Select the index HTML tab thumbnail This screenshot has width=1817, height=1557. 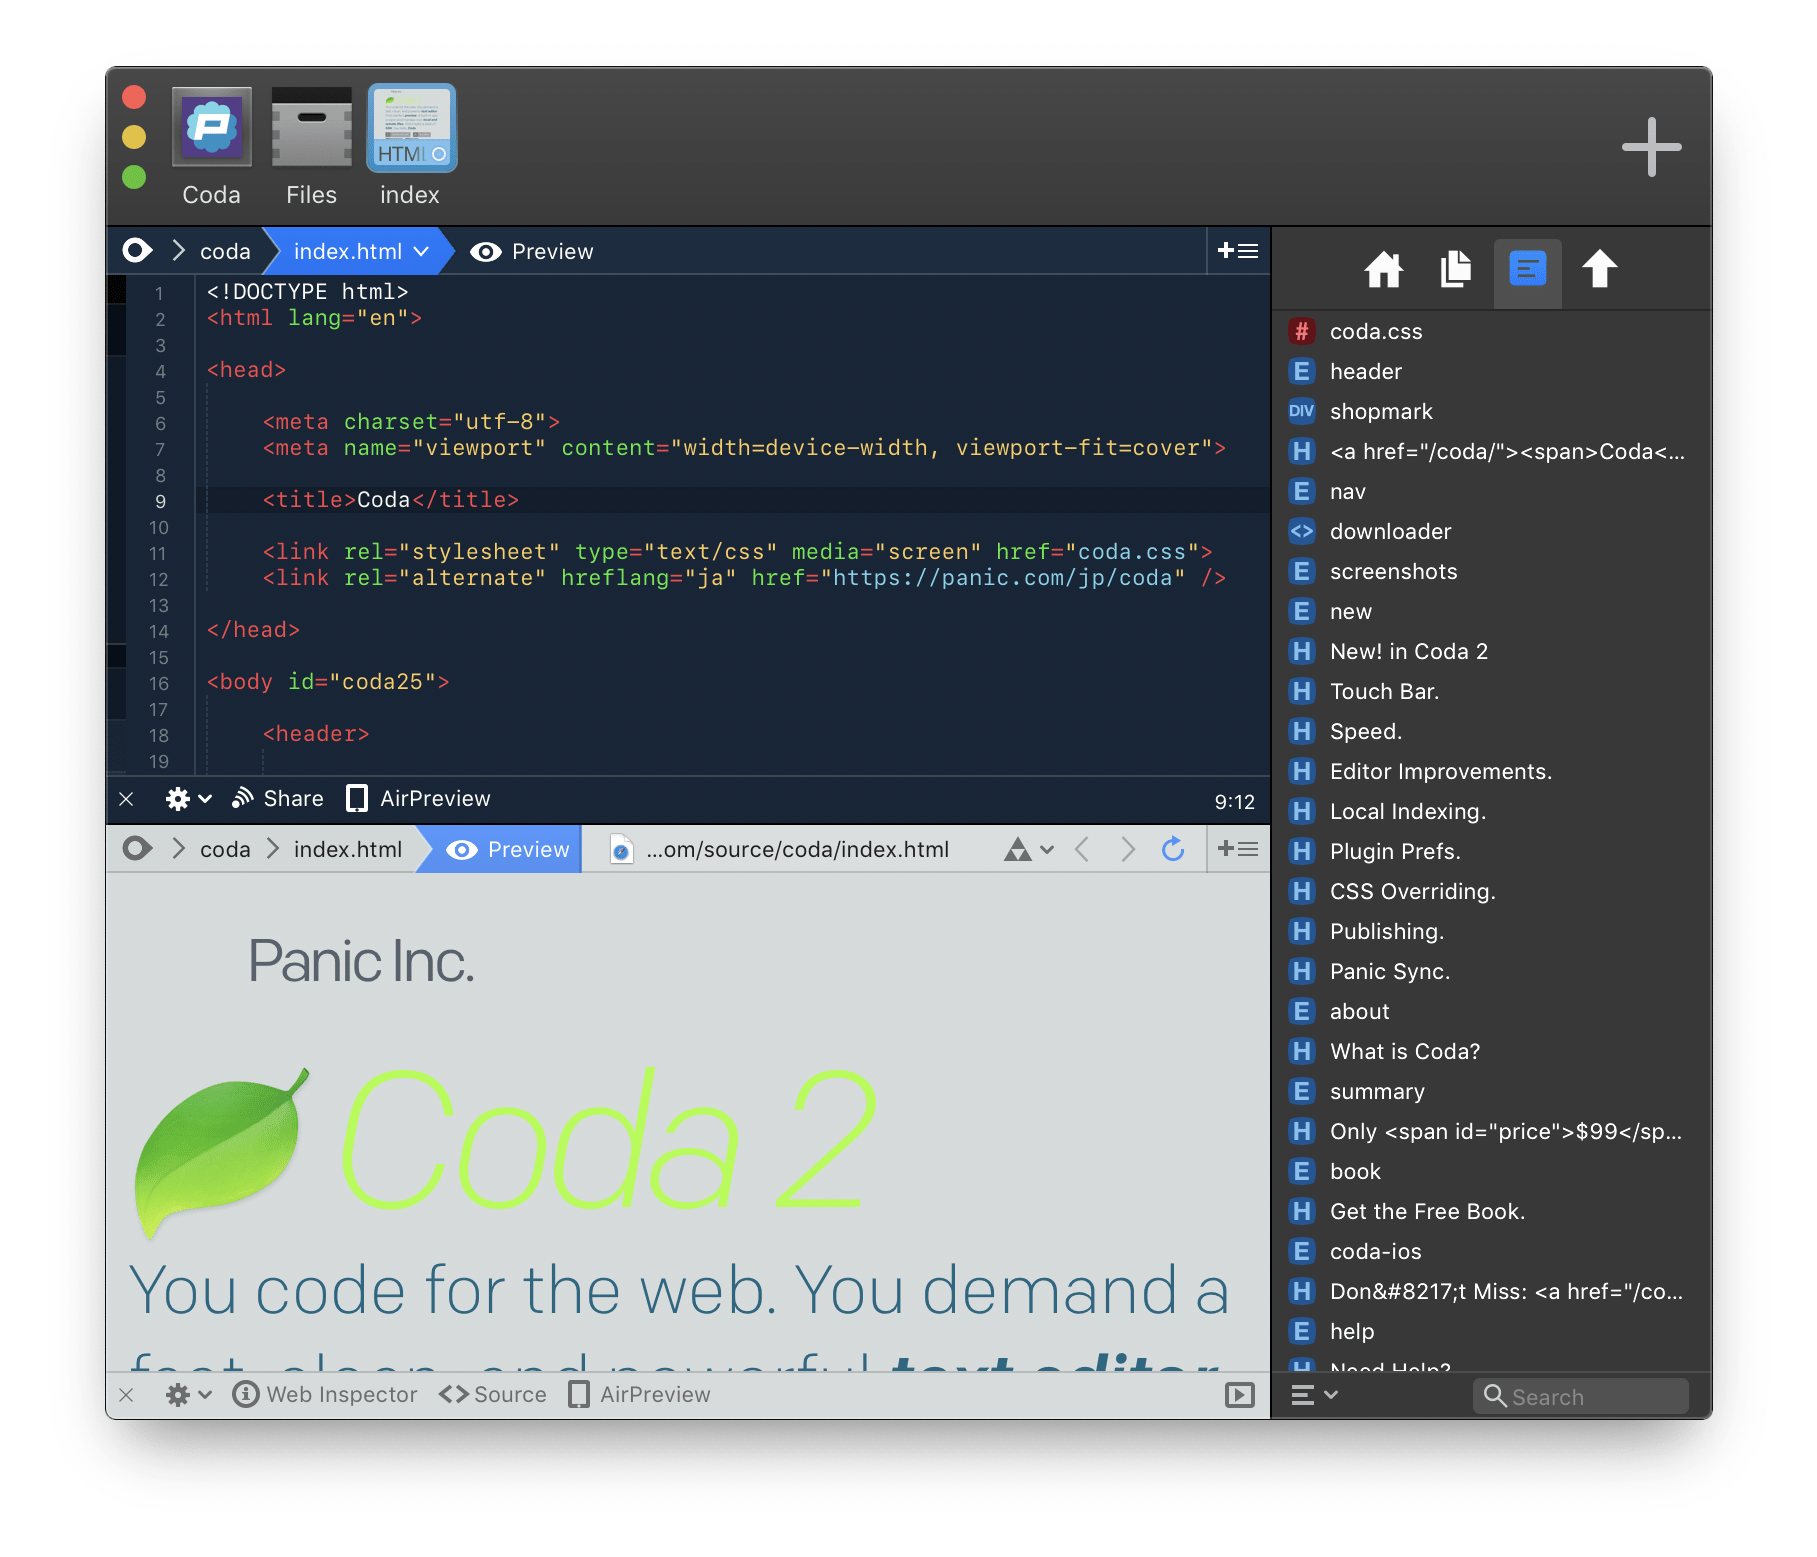412,127
